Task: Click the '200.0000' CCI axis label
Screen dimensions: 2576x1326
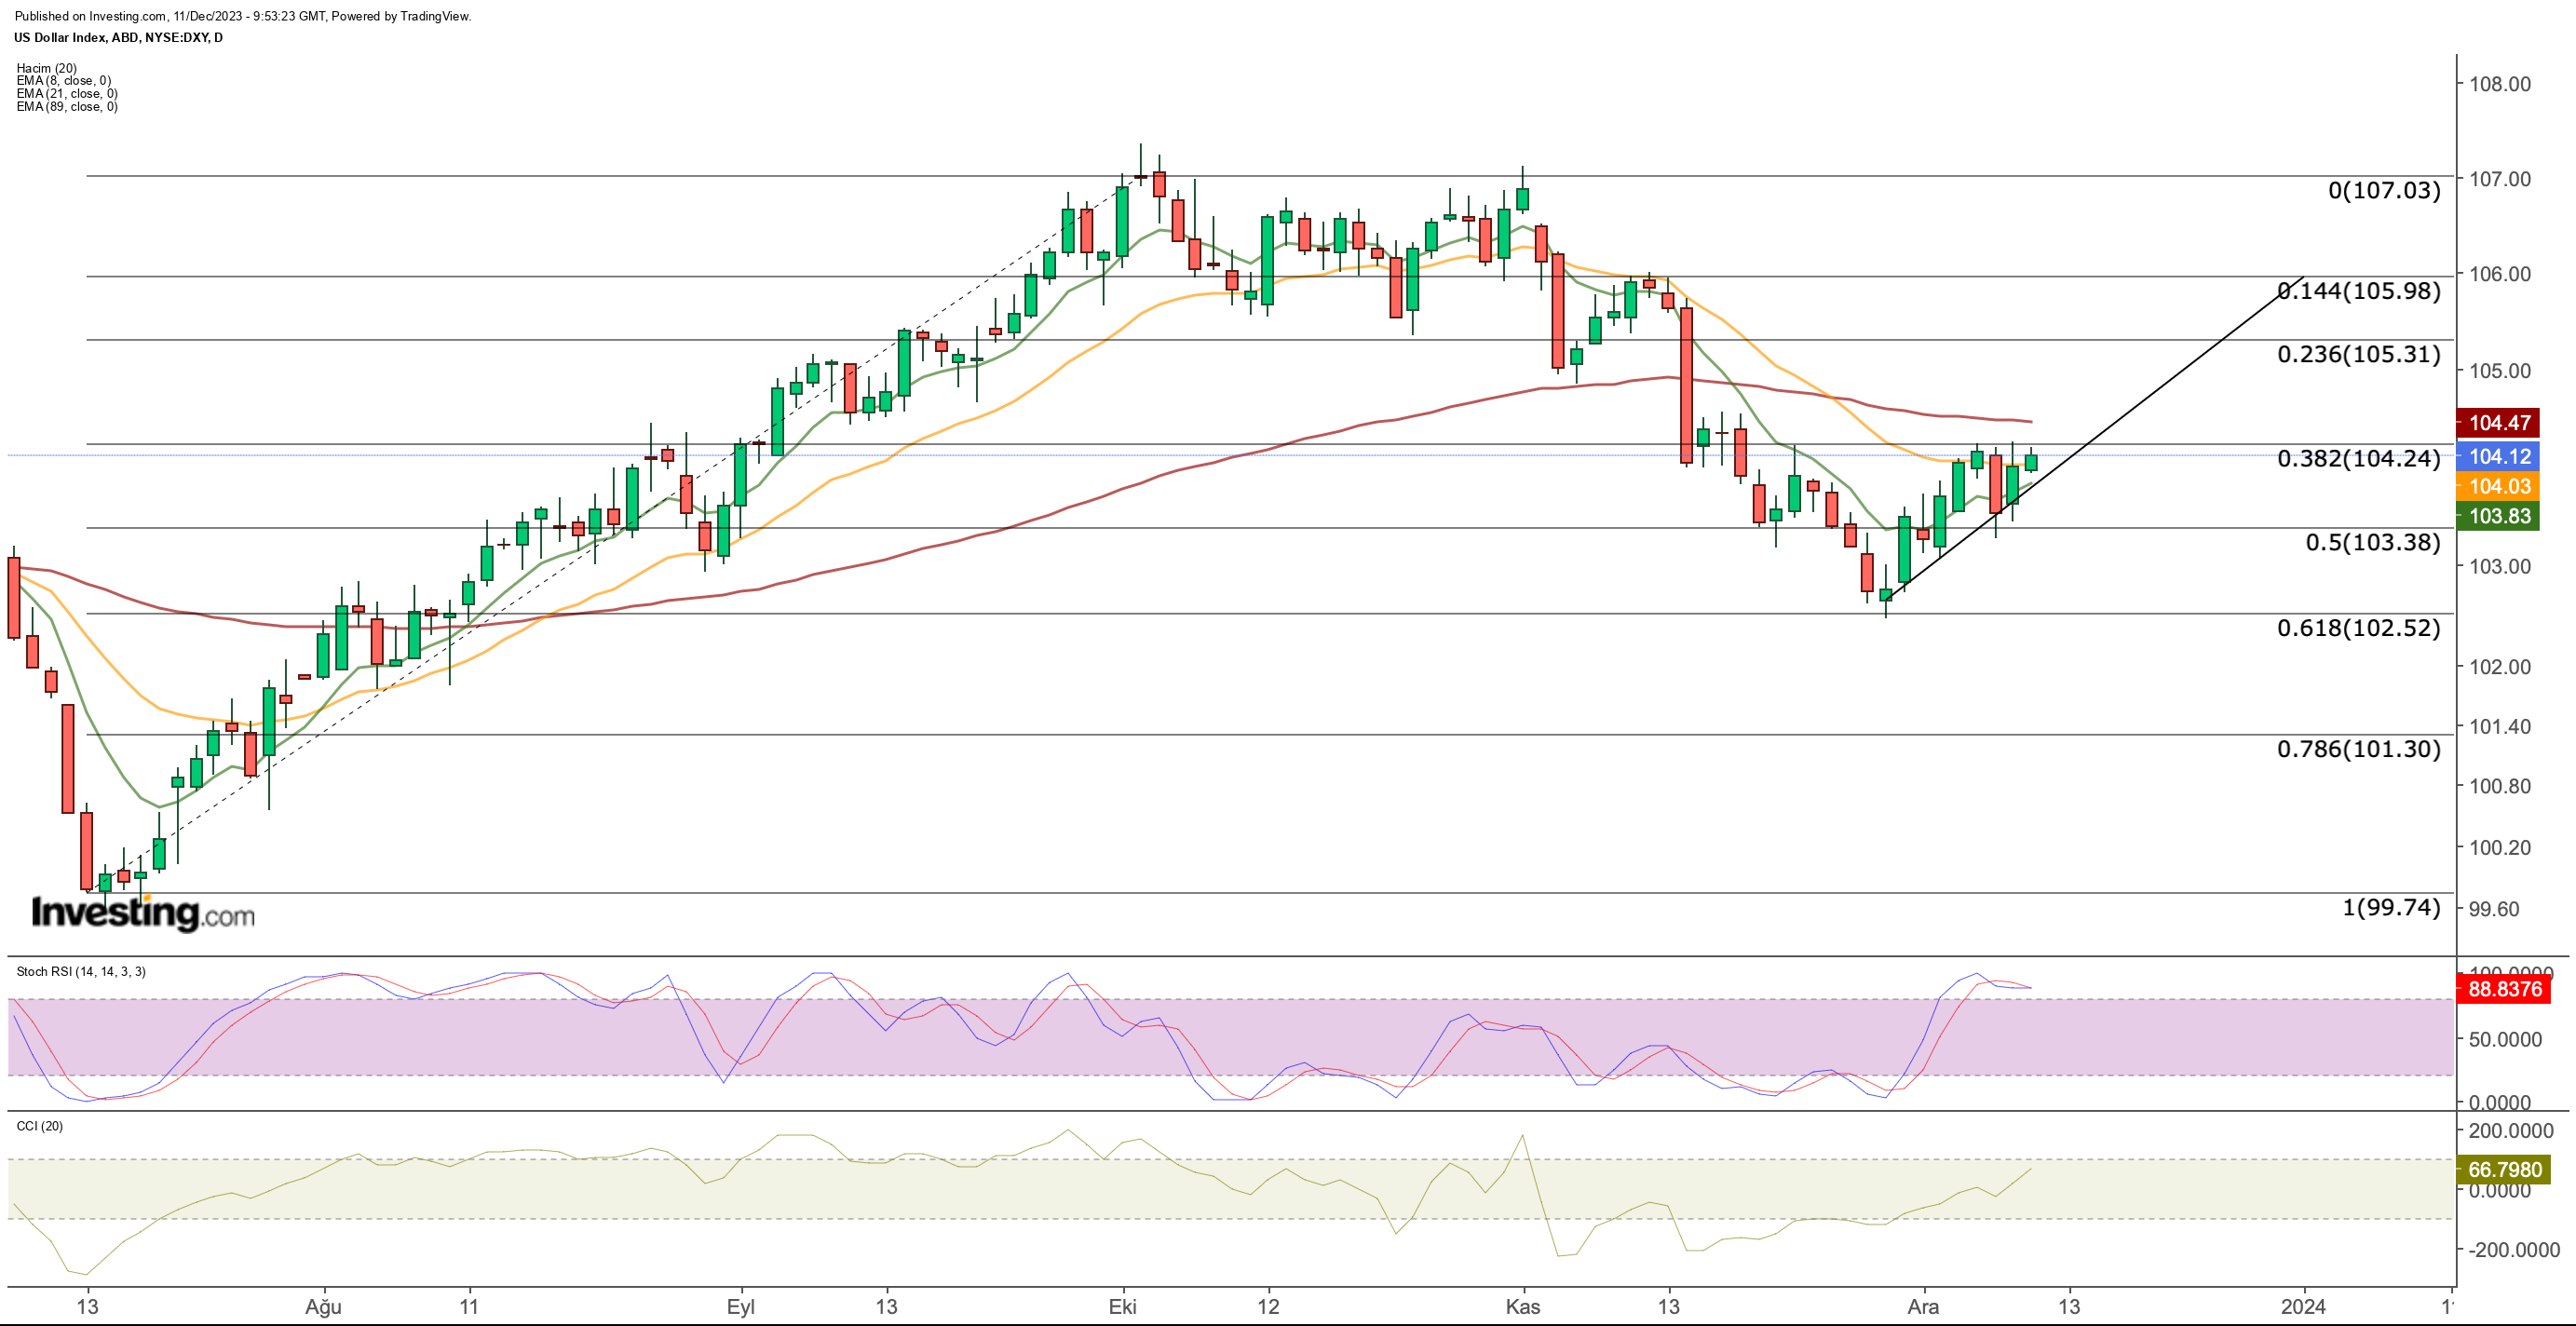Action: click(2510, 1131)
